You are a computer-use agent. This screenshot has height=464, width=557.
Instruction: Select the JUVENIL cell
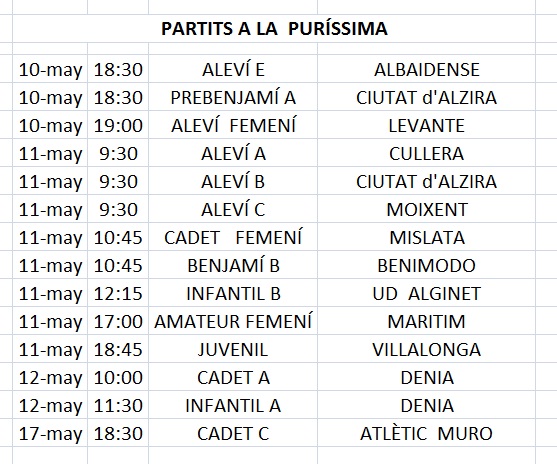tap(233, 350)
